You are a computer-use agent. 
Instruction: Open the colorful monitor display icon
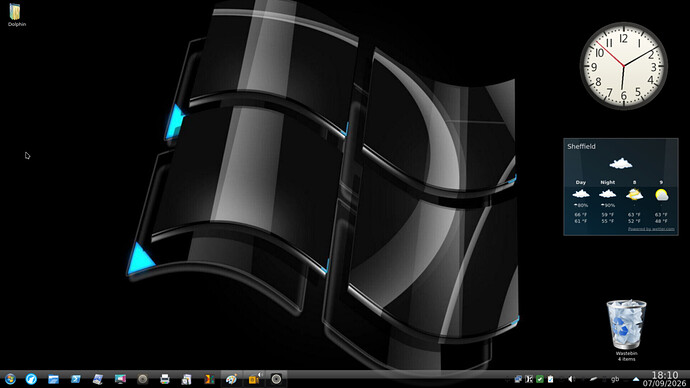tap(120, 379)
